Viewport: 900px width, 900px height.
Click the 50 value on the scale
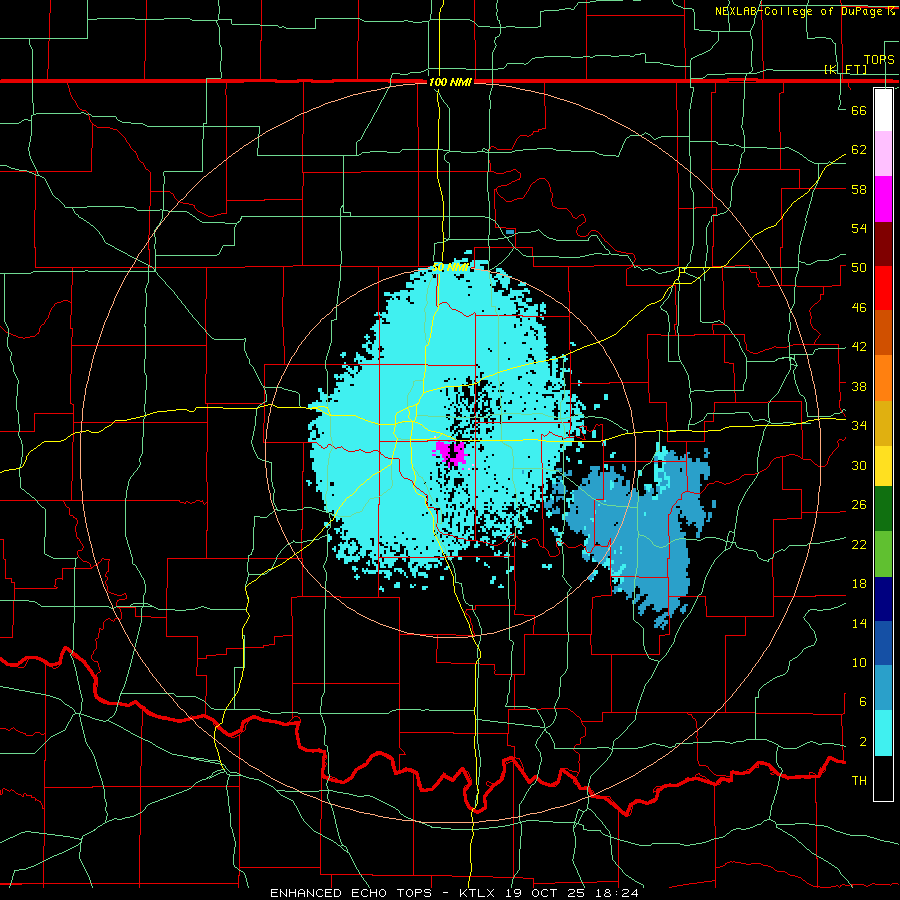click(859, 268)
